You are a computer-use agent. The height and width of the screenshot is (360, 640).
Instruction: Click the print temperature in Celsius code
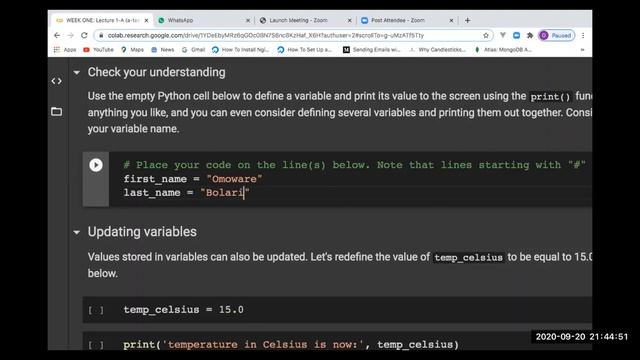[291, 344]
